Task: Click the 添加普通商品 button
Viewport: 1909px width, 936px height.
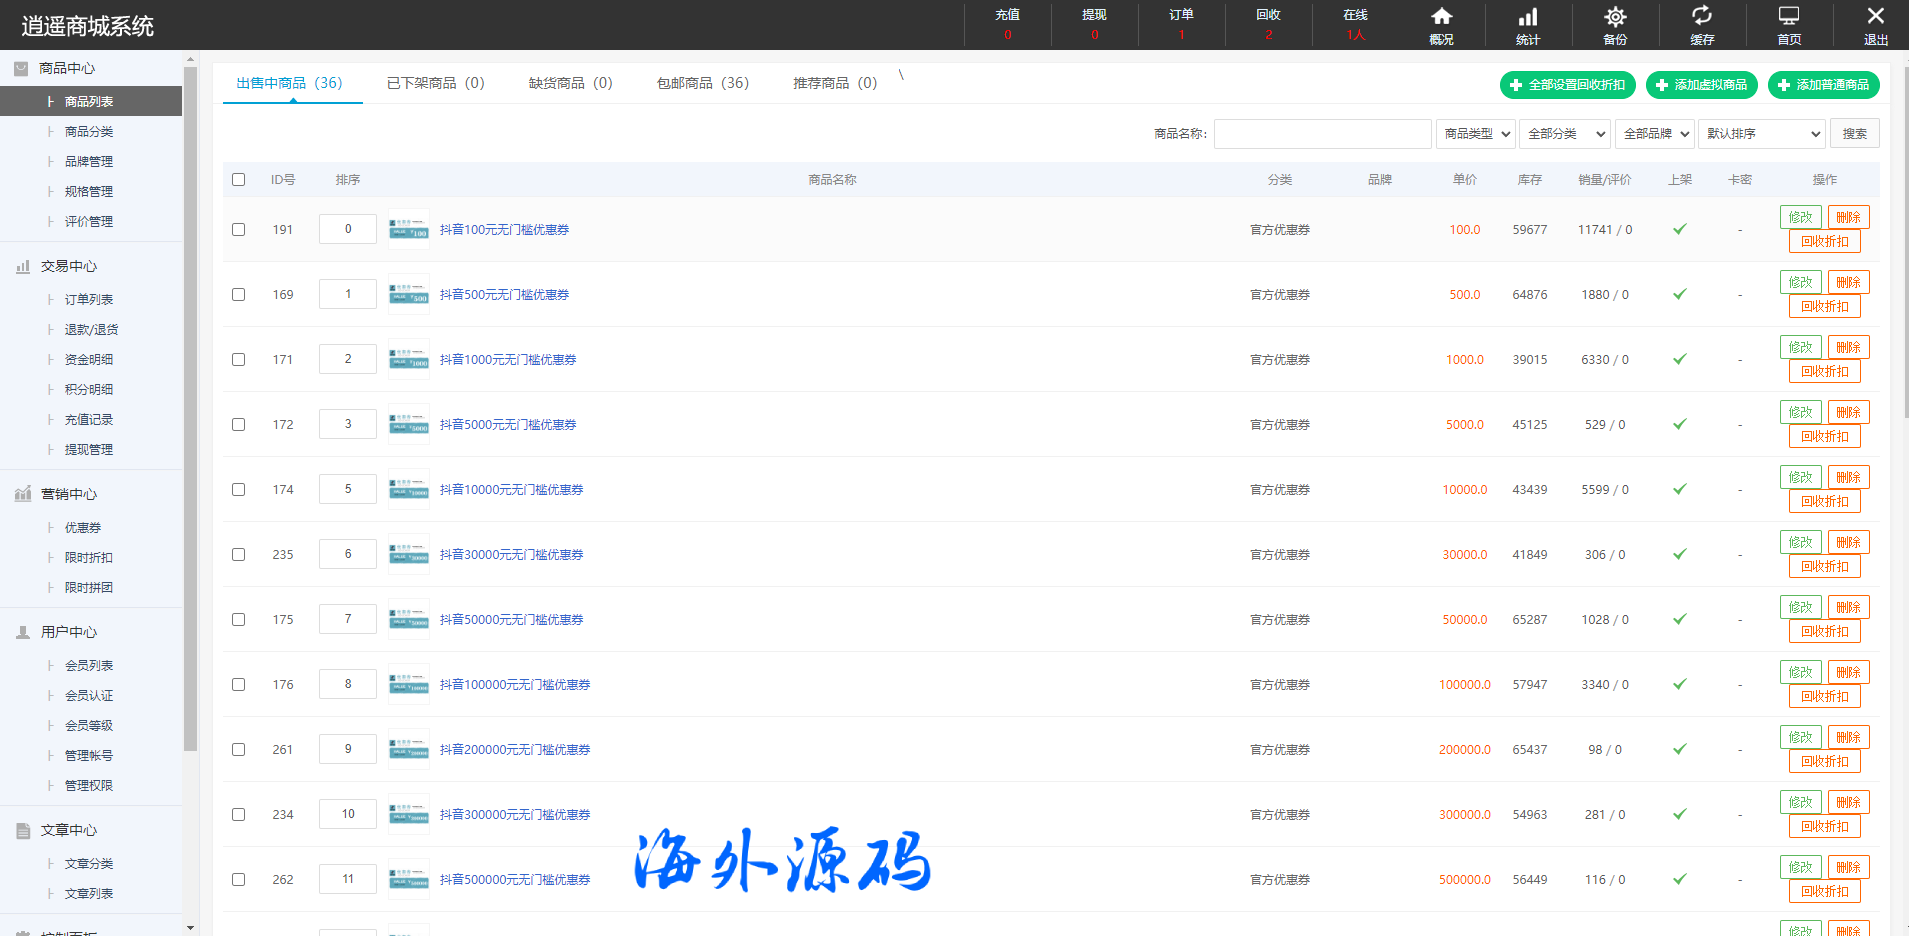Action: (1823, 85)
